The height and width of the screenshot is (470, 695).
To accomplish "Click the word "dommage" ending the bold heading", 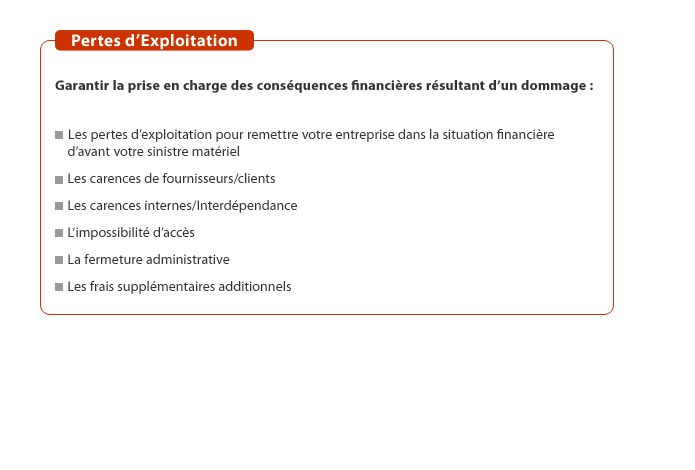I will 555,86.
